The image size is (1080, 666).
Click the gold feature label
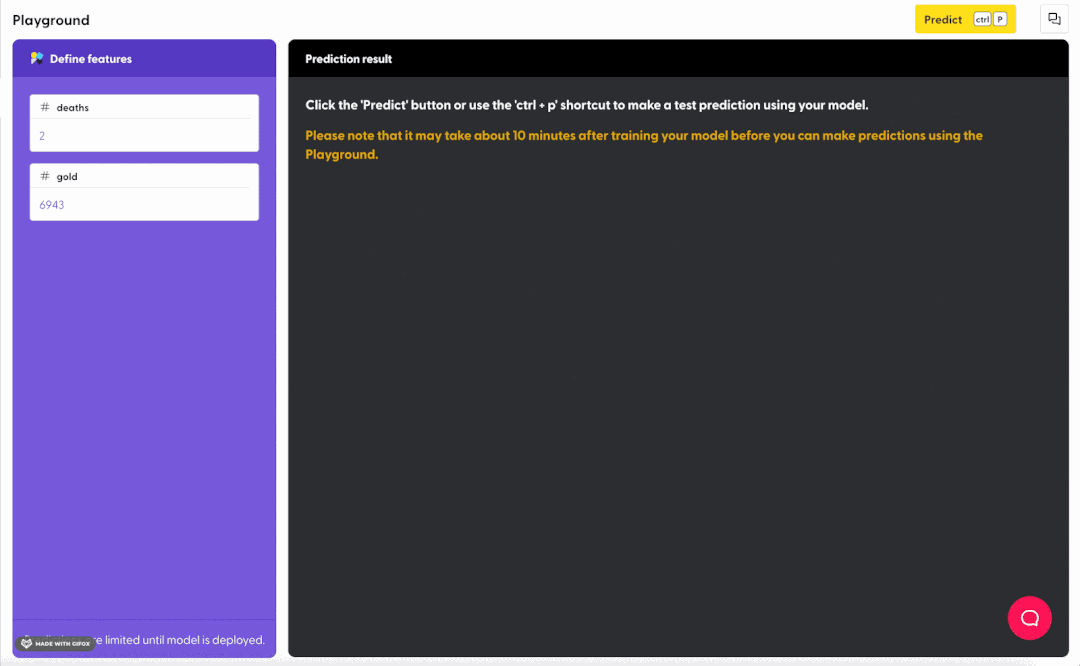pos(67,177)
